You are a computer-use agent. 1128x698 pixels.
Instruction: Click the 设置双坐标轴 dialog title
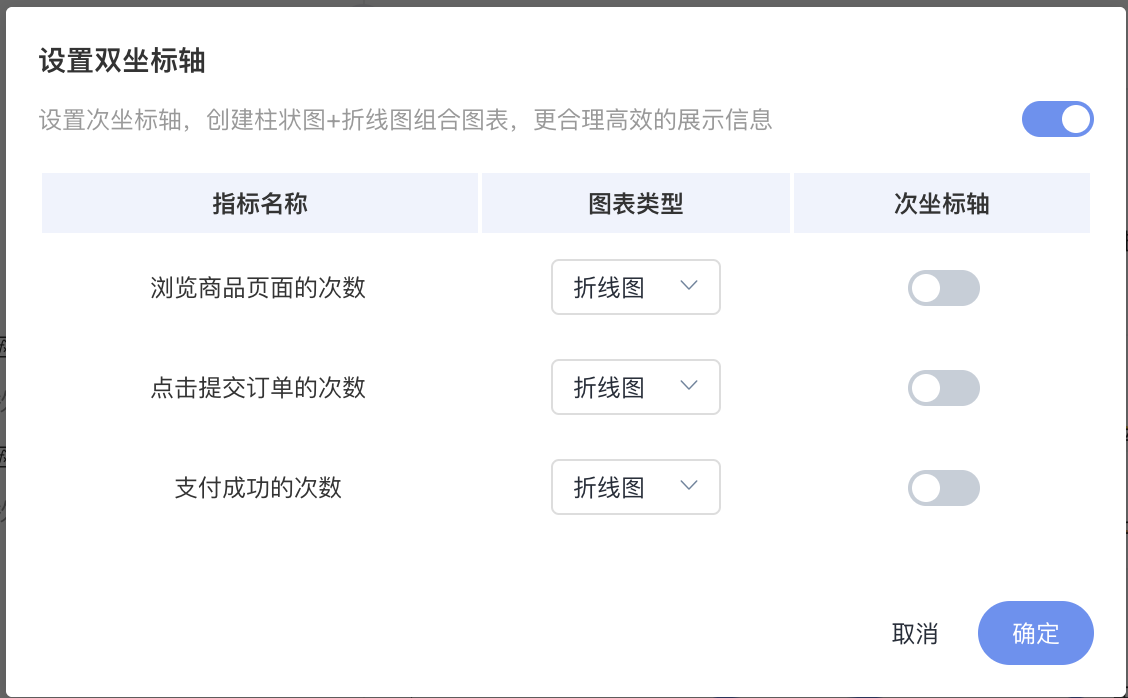(x=122, y=60)
